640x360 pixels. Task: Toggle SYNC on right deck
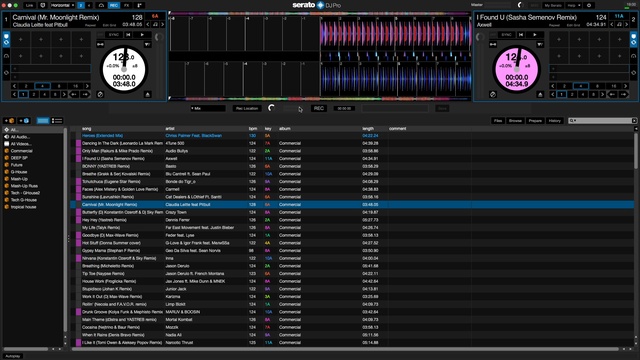coord(506,35)
